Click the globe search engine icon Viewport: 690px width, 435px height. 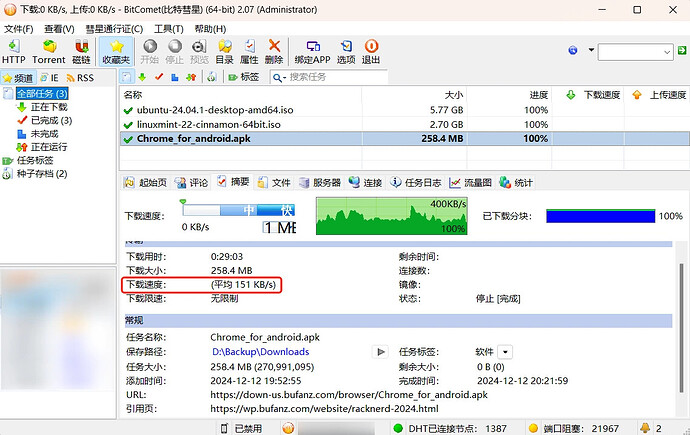573,50
